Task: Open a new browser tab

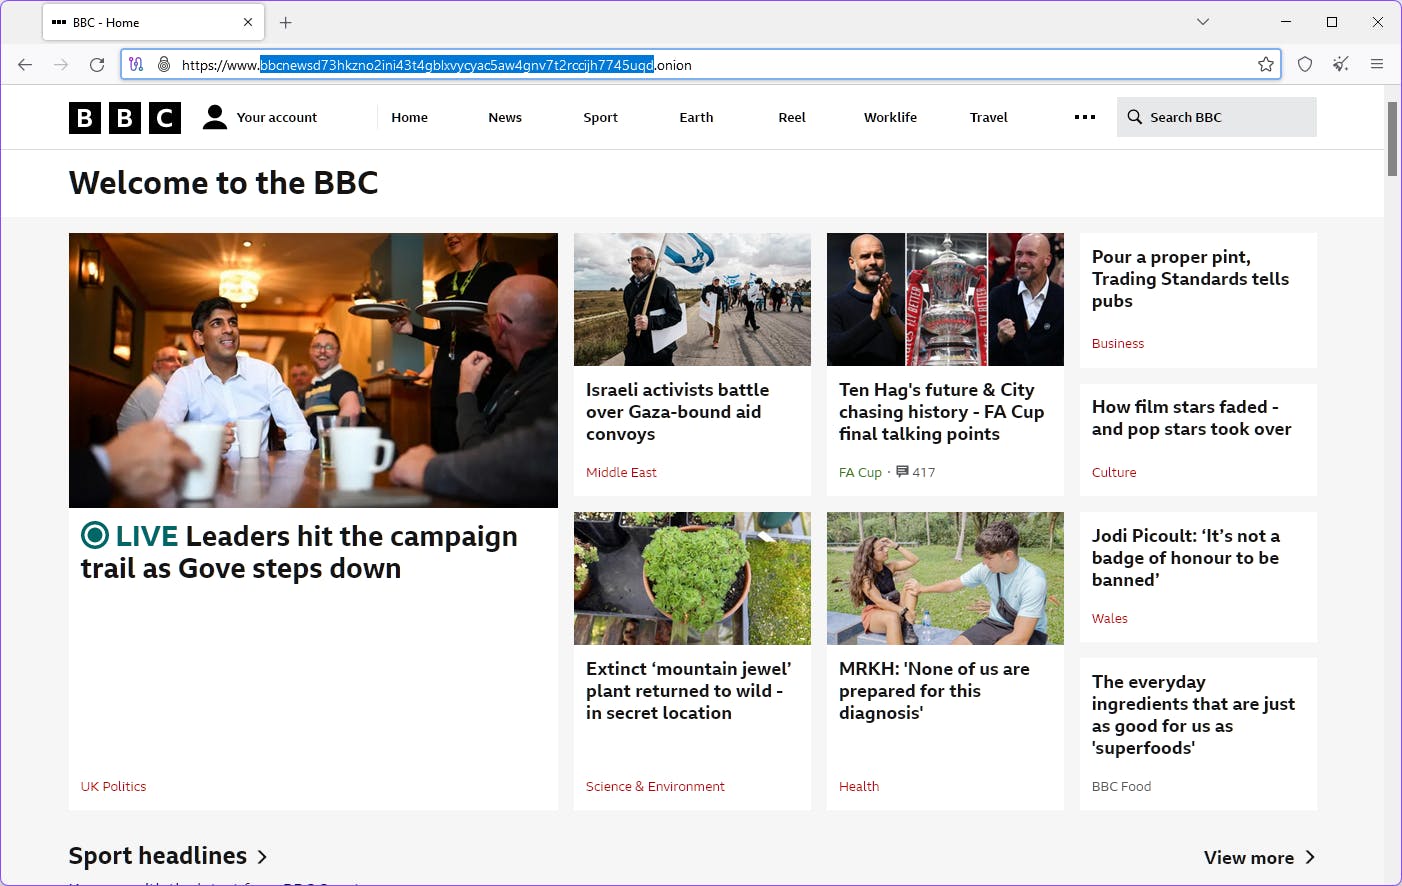Action: click(285, 22)
